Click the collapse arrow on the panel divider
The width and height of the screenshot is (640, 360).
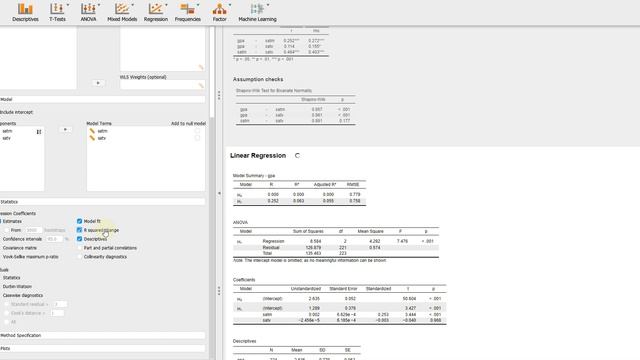219,193
